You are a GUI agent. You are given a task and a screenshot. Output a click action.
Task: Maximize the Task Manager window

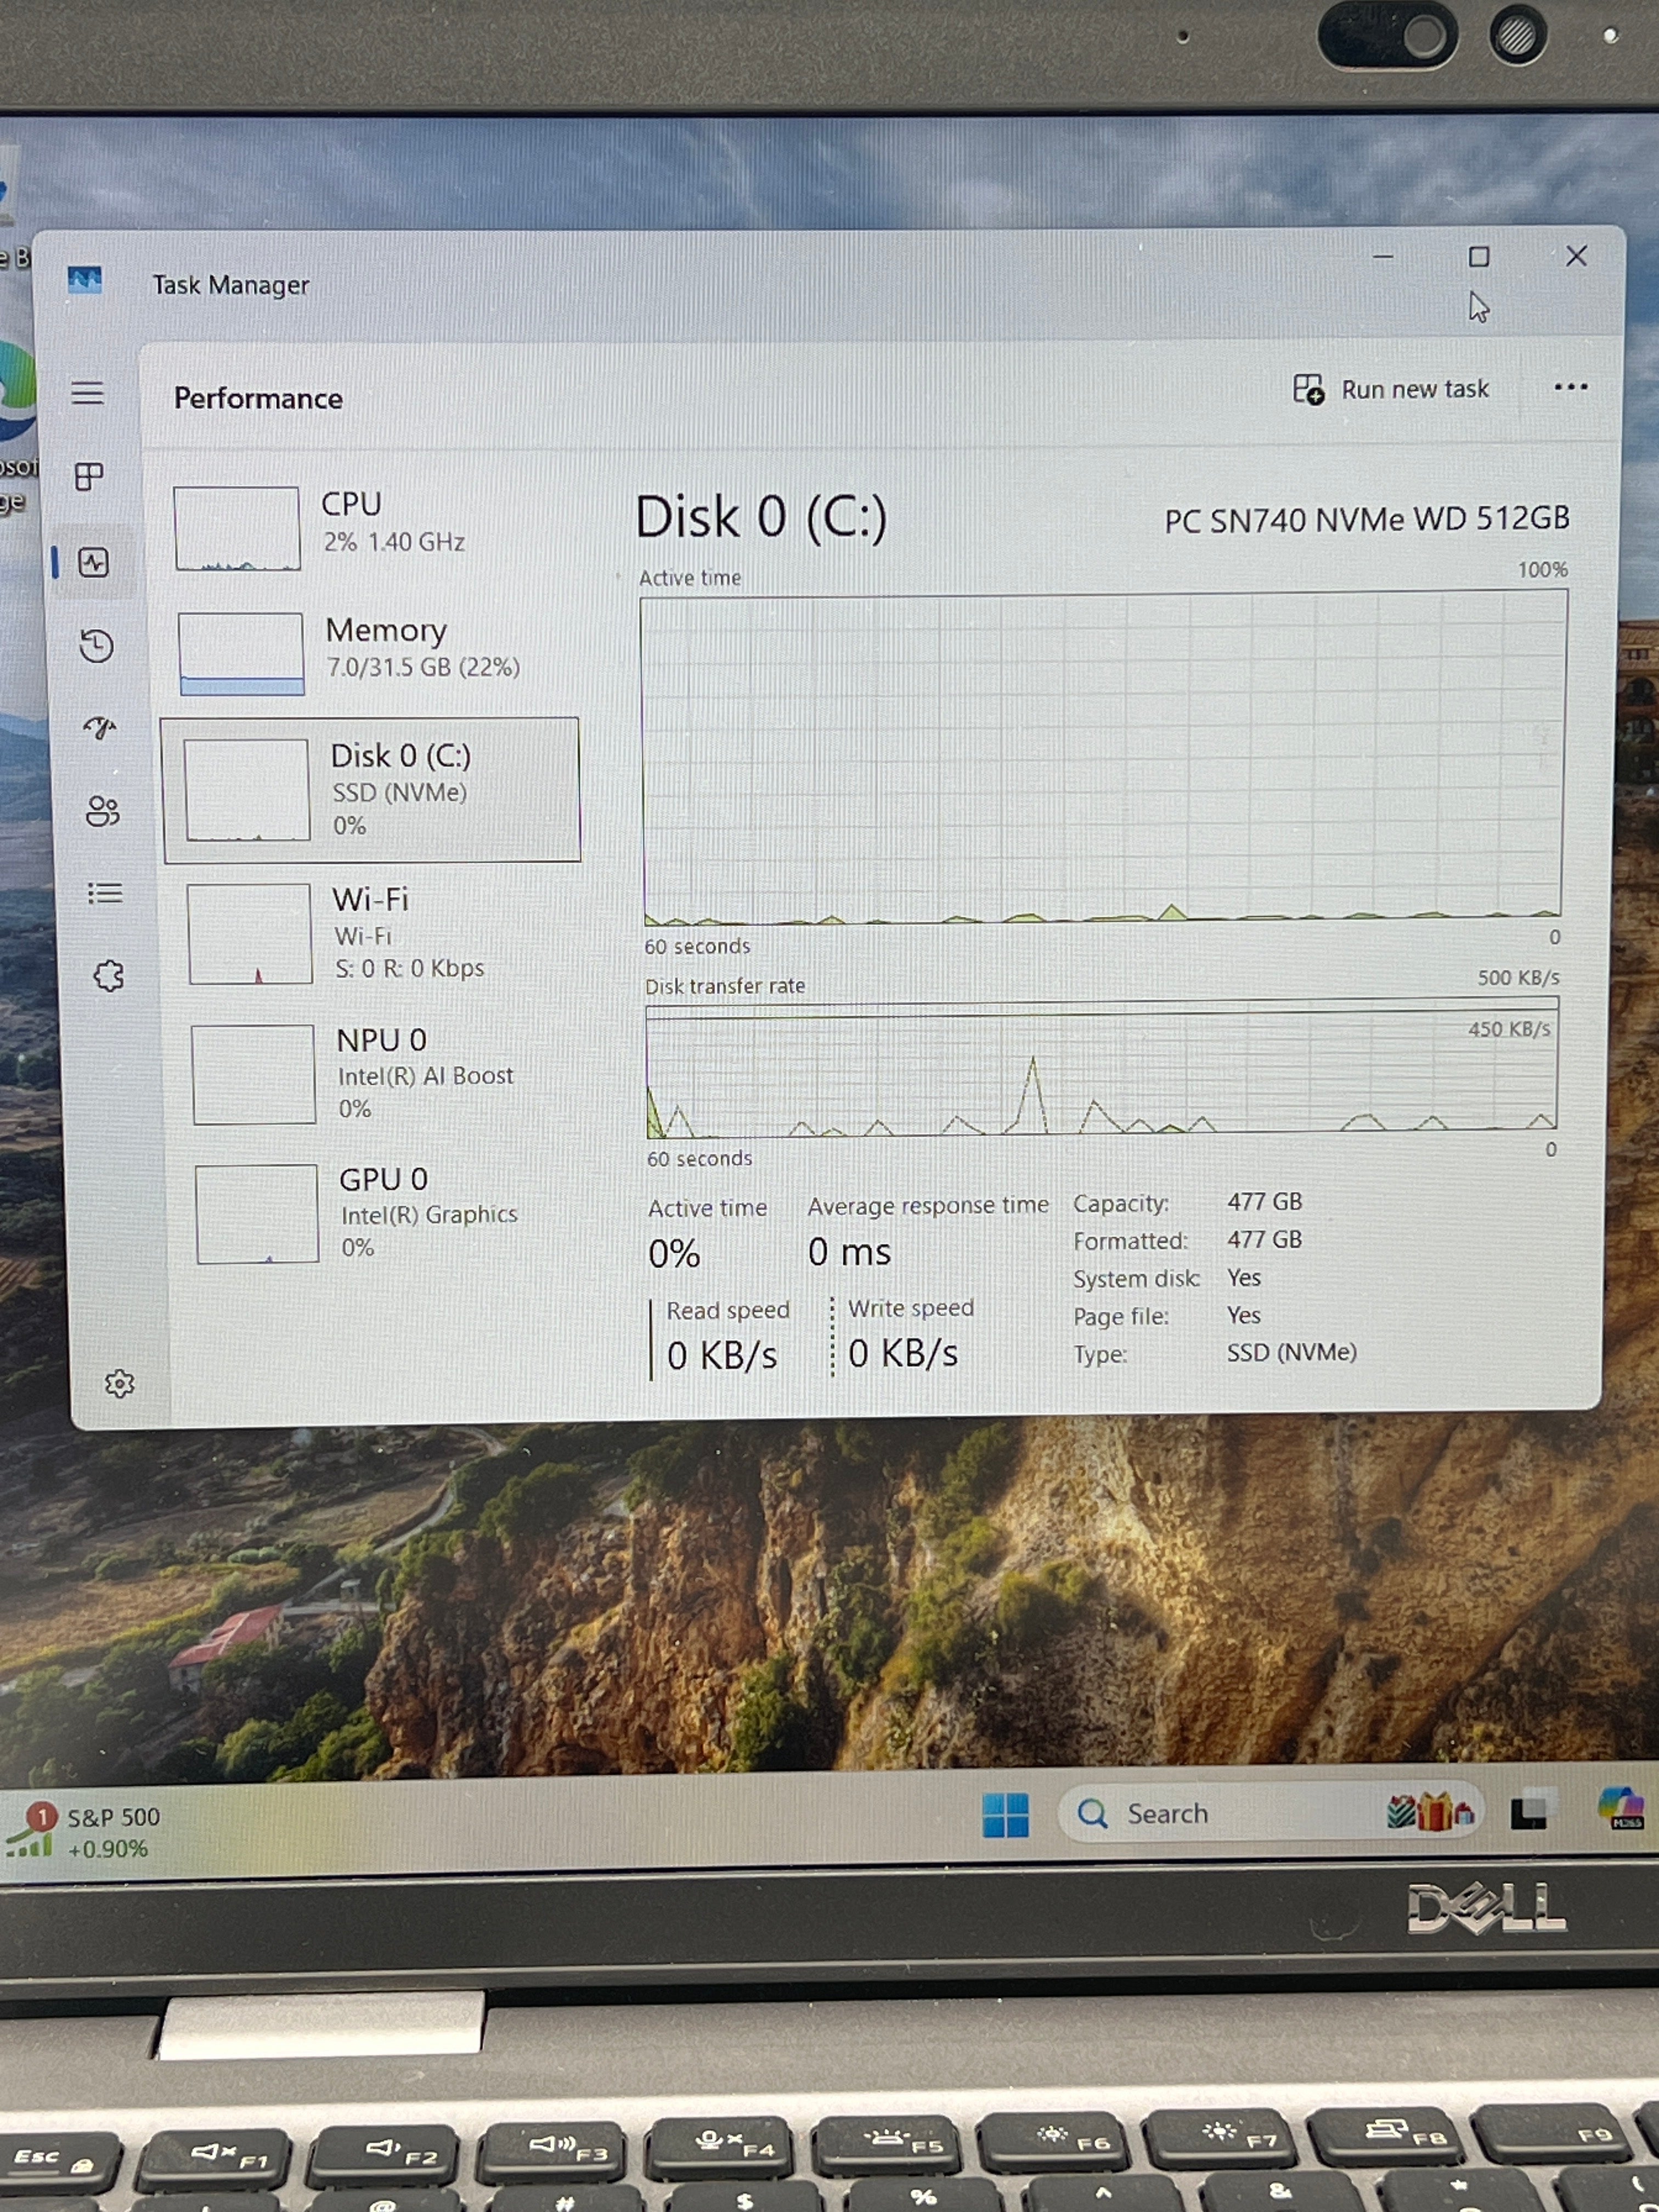[1479, 257]
